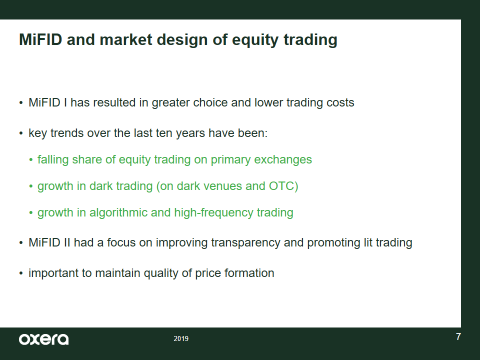Screen dimensions: 480x360
Task: Click the dark green header bar above the slide
Action: click(240, 9)
